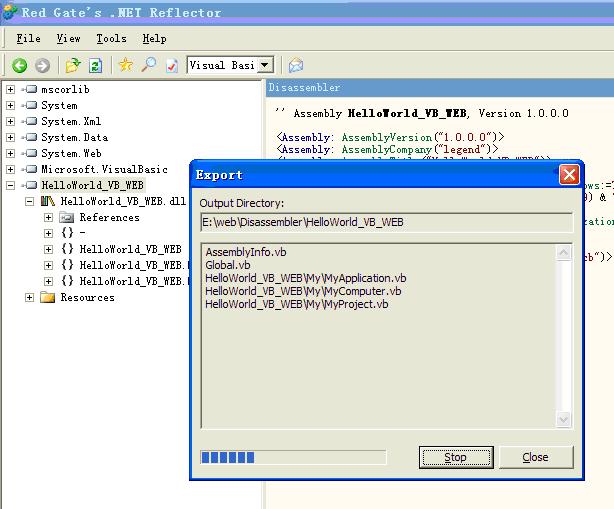The height and width of the screenshot is (509, 614).
Task: Select the MyProject.vb entry
Action: pyautogui.click(x=297, y=304)
